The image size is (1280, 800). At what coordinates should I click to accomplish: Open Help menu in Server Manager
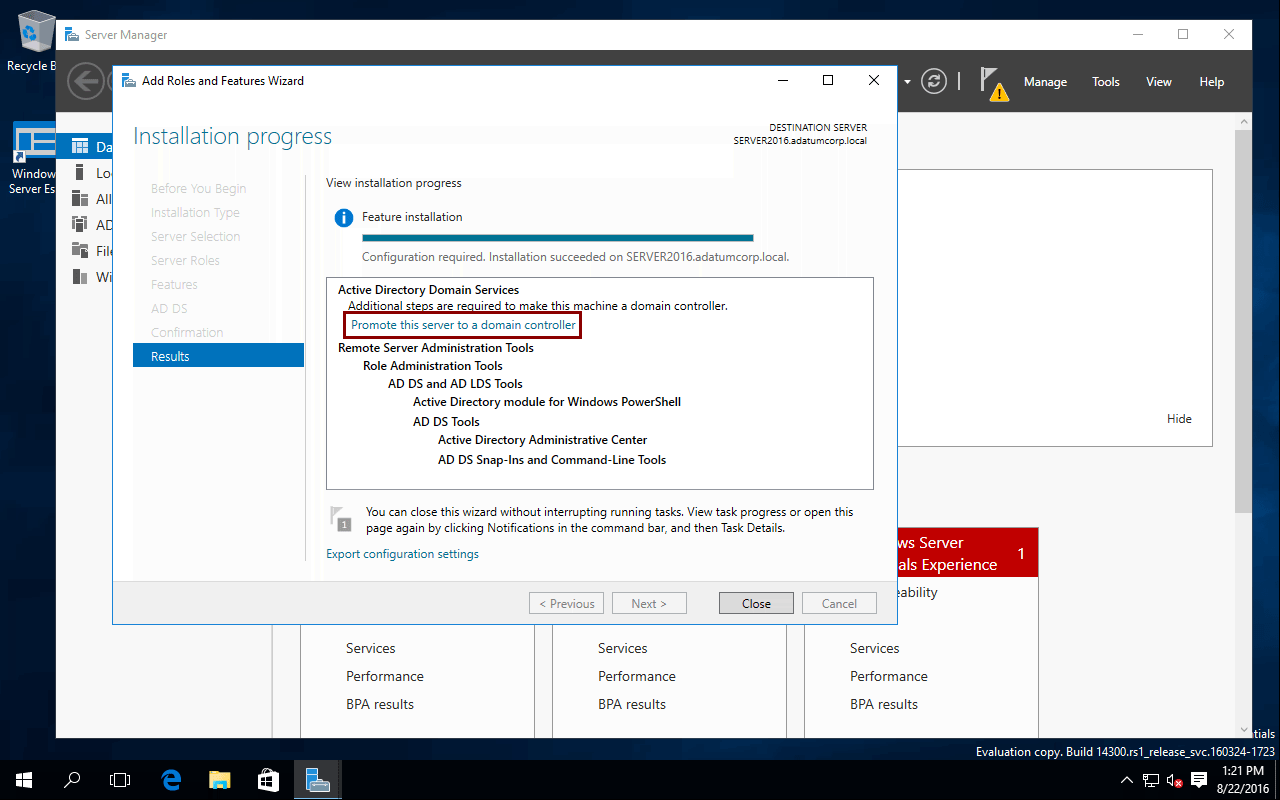(1212, 82)
